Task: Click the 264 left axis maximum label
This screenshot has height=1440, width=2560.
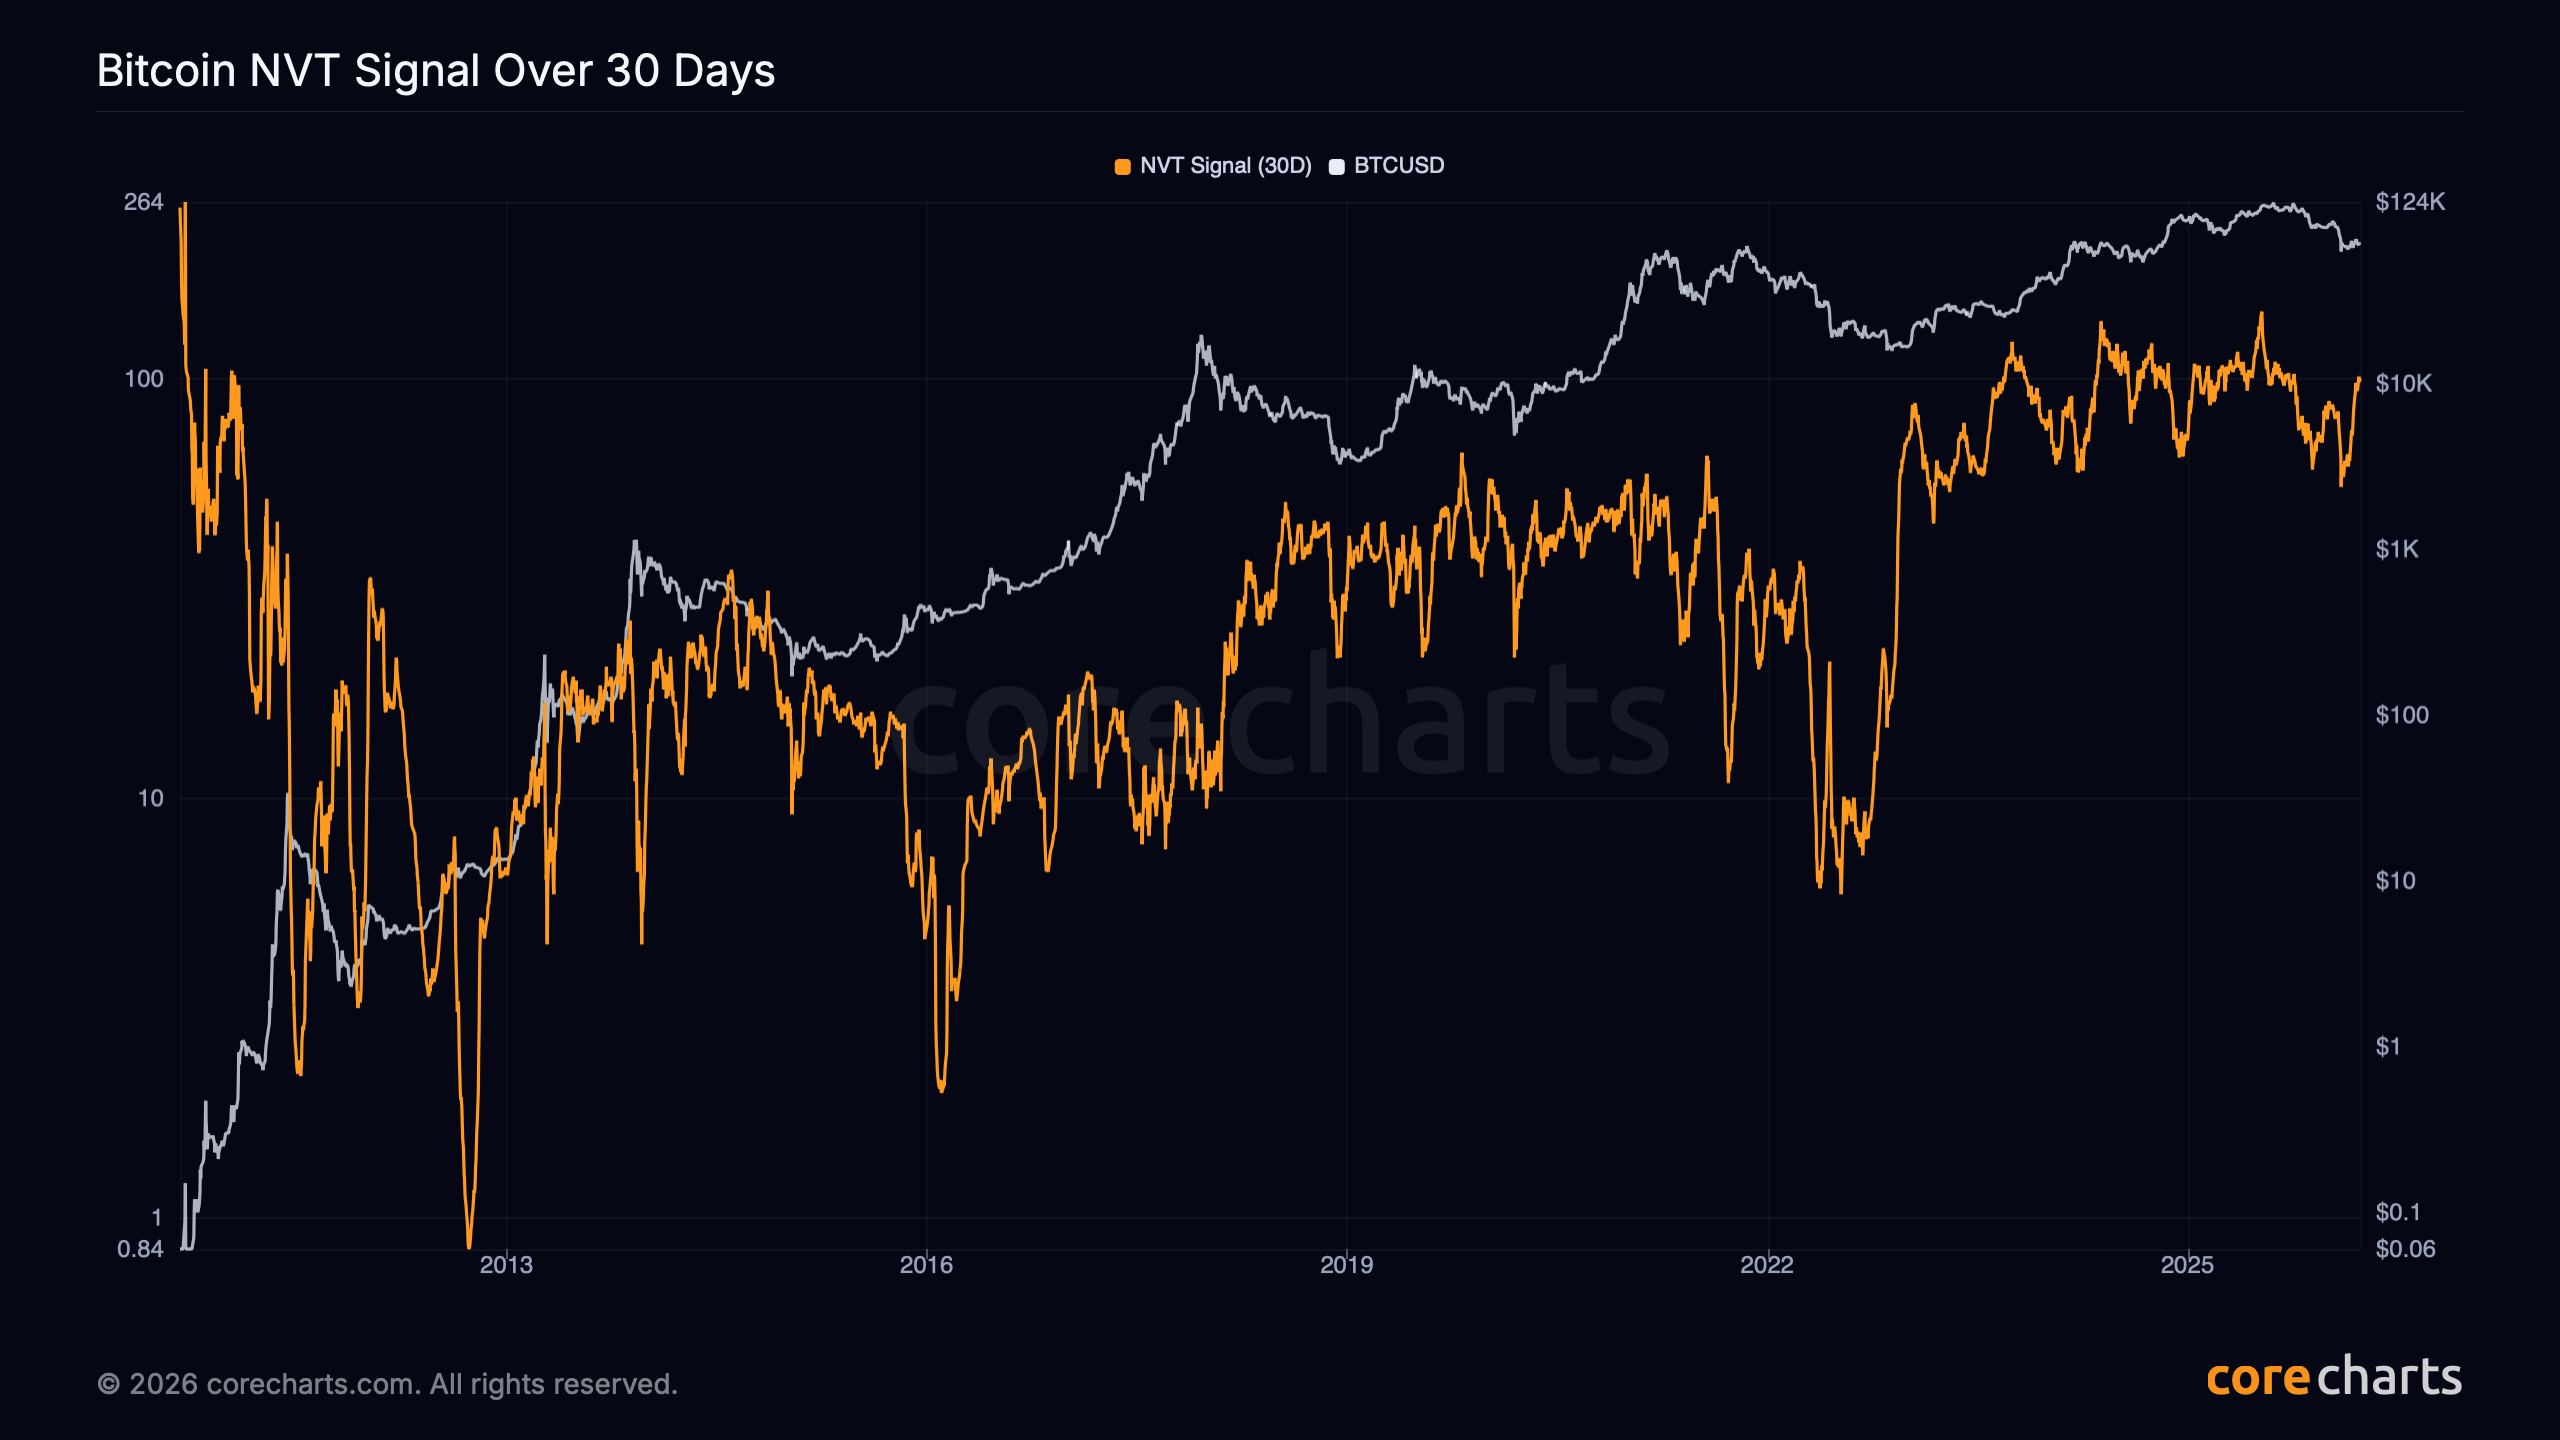Action: [x=143, y=202]
